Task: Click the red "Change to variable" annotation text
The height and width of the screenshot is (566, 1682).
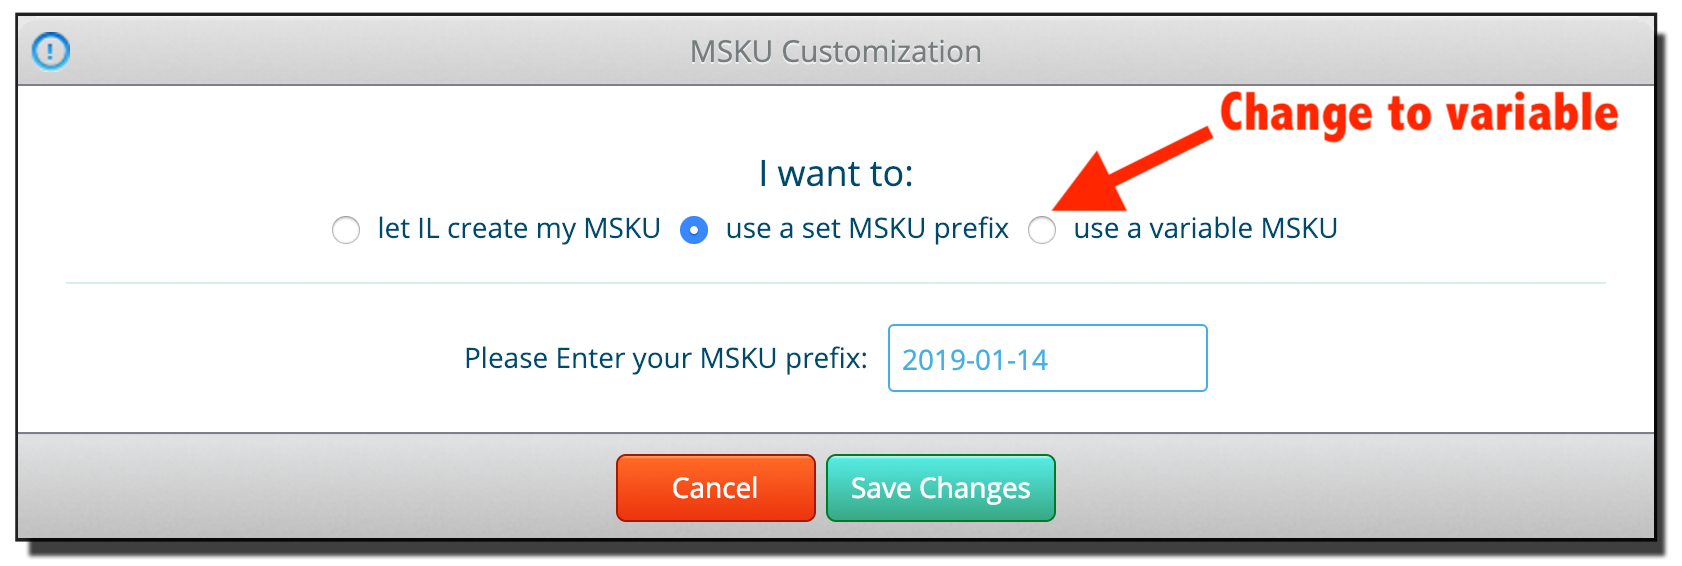Action: click(x=1418, y=114)
